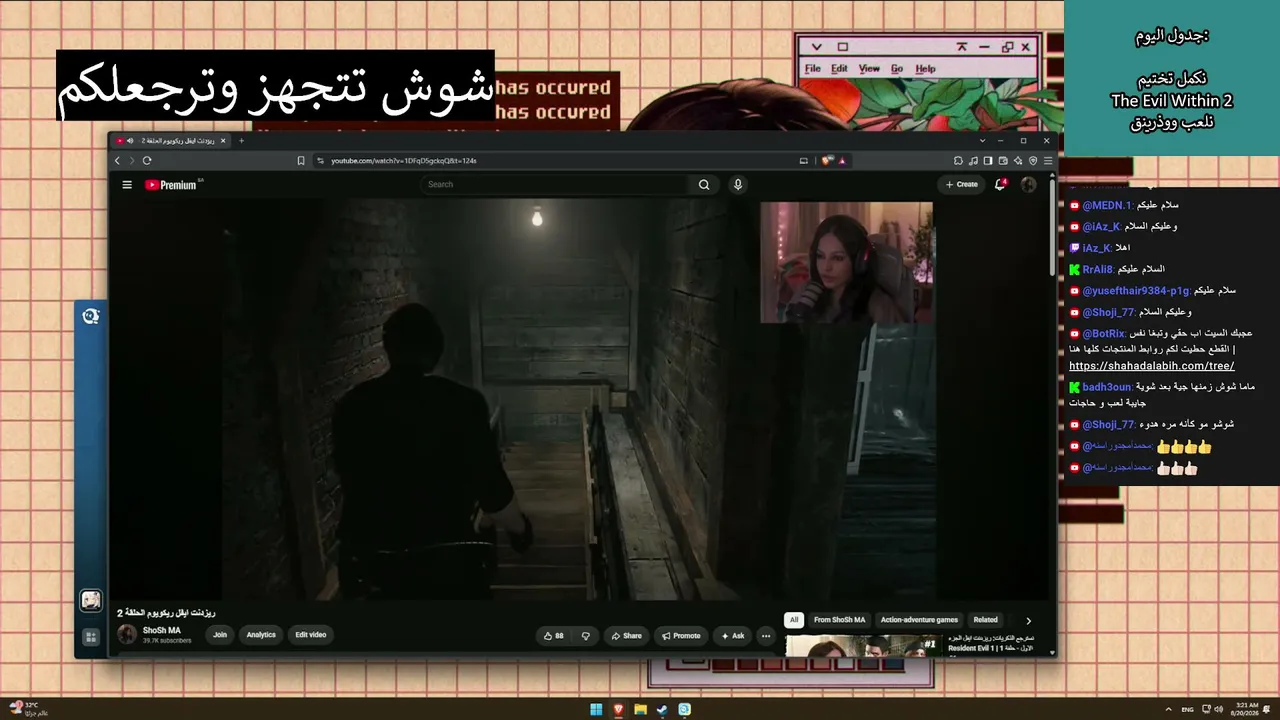Open View menu in retro window

[x=869, y=69]
